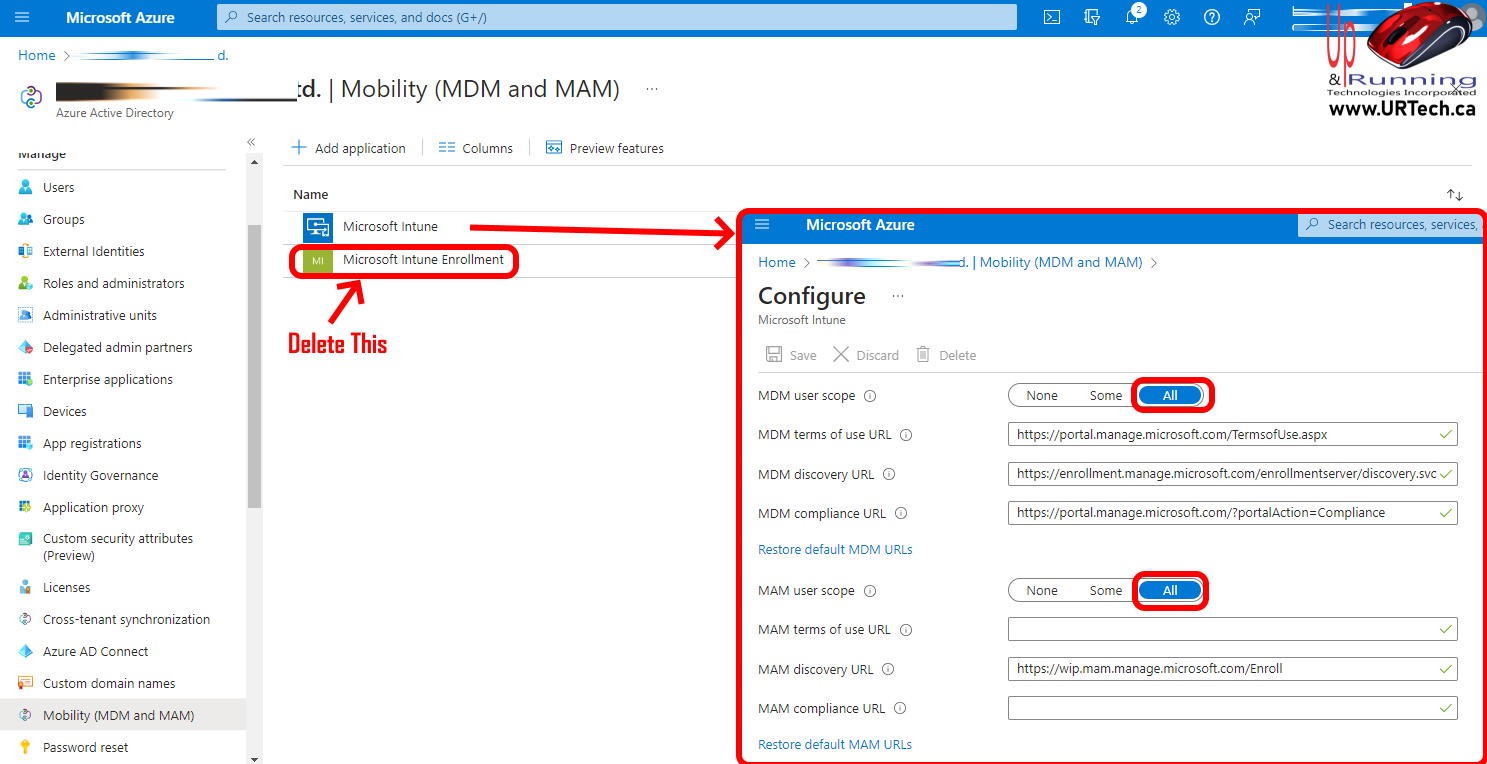Set MDM user scope to Some
The height and width of the screenshot is (764, 1487).
click(1105, 396)
